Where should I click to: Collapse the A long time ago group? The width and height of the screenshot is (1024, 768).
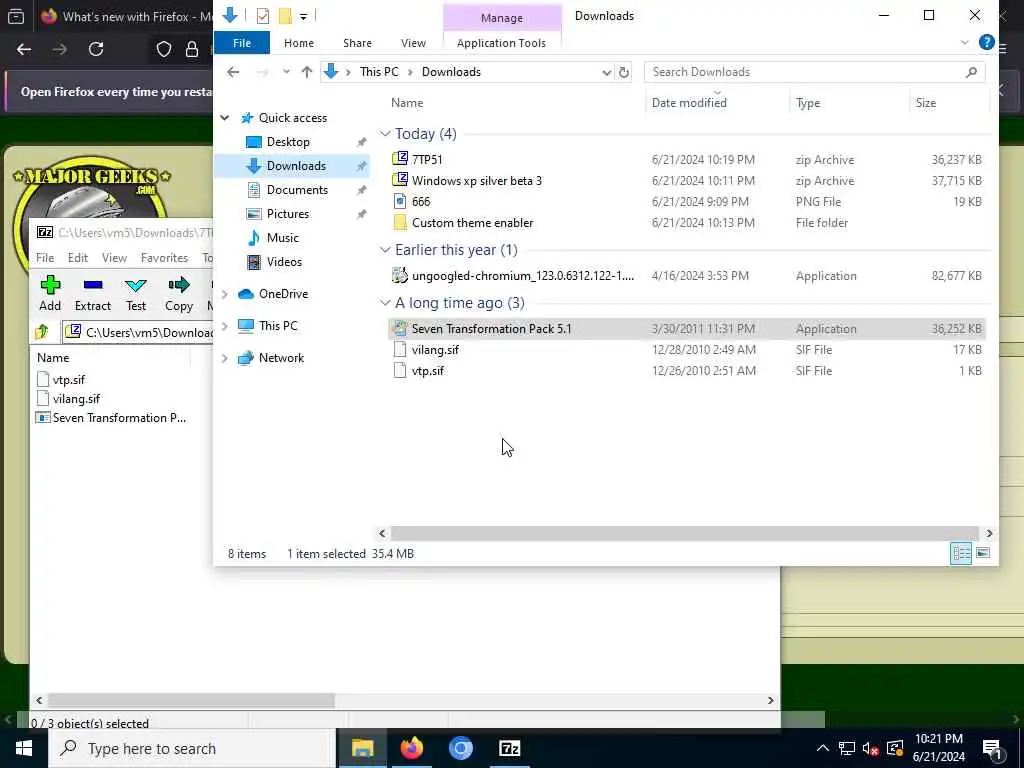click(385, 303)
